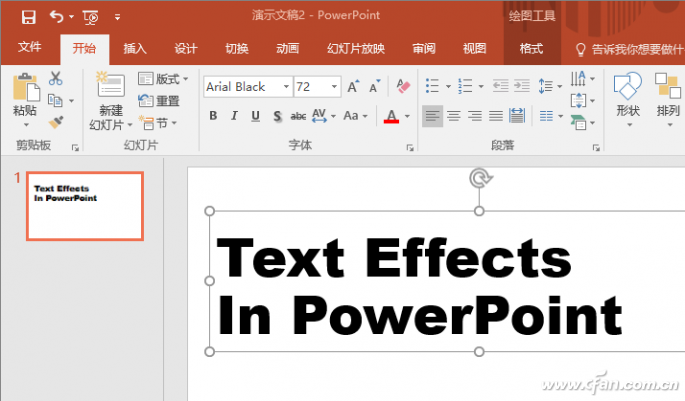Switch to the 切换 (Transitions) tab
The width and height of the screenshot is (685, 401).
pos(237,48)
